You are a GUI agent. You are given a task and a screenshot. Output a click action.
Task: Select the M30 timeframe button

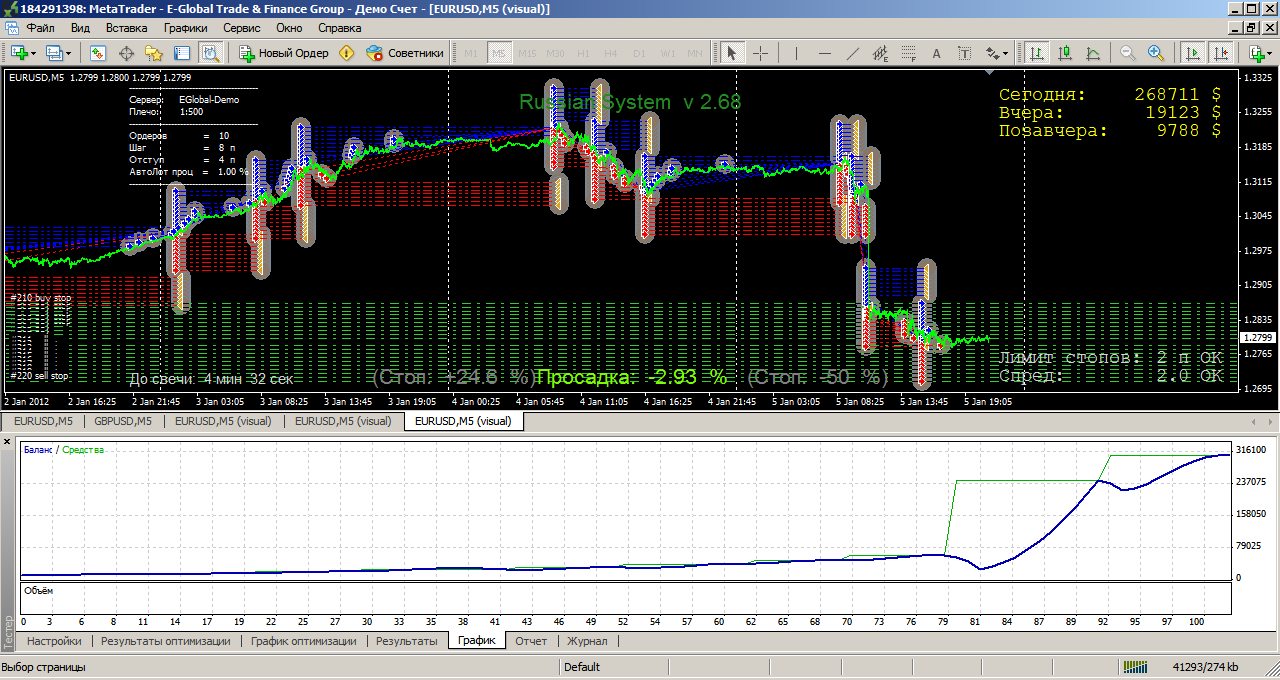point(555,53)
